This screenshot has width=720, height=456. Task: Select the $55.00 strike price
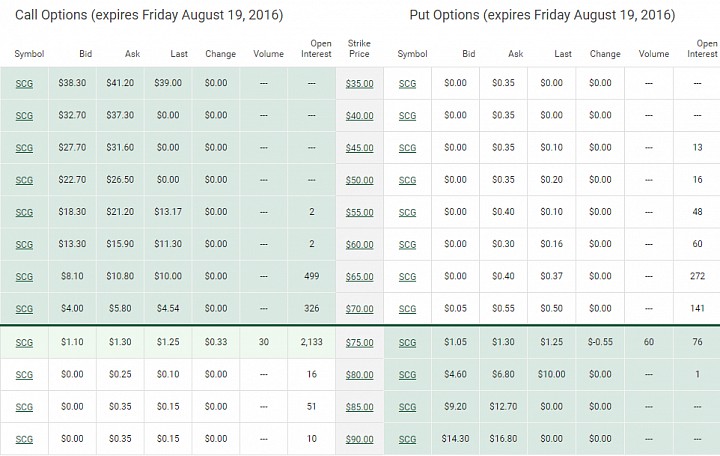click(x=360, y=212)
